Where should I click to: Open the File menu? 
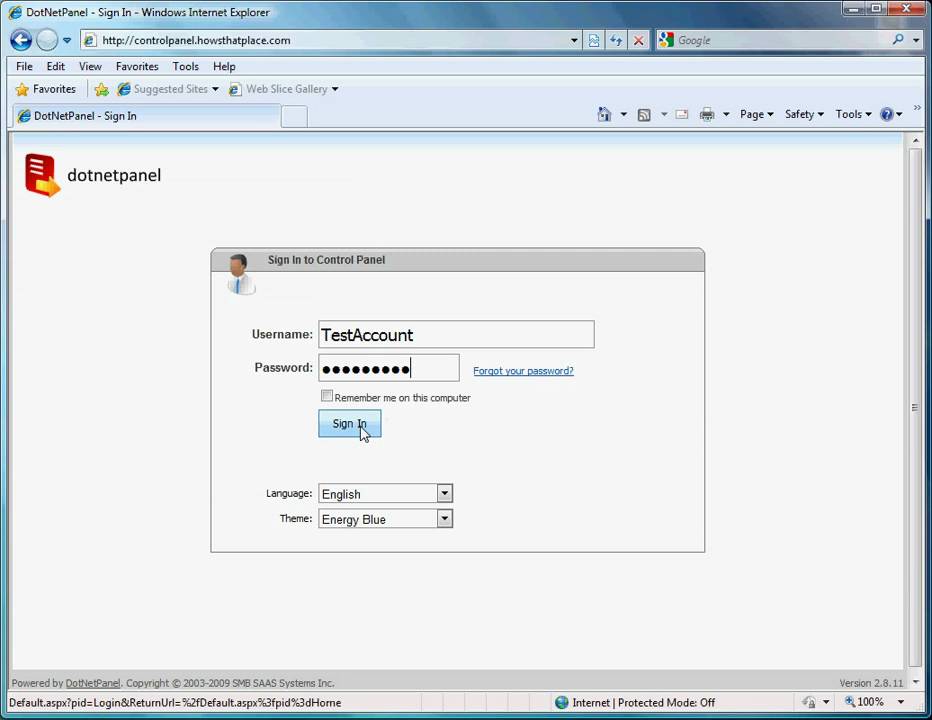[24, 66]
